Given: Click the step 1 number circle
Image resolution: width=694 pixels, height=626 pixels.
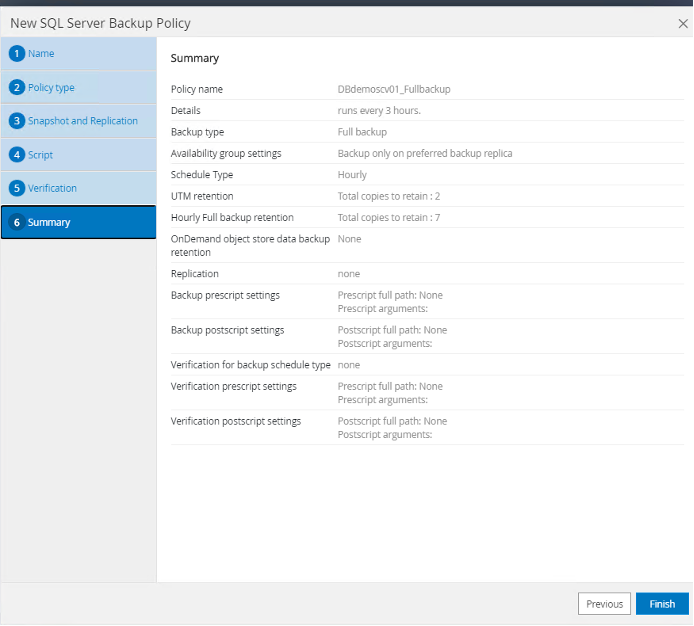Looking at the screenshot, I should point(17,53).
